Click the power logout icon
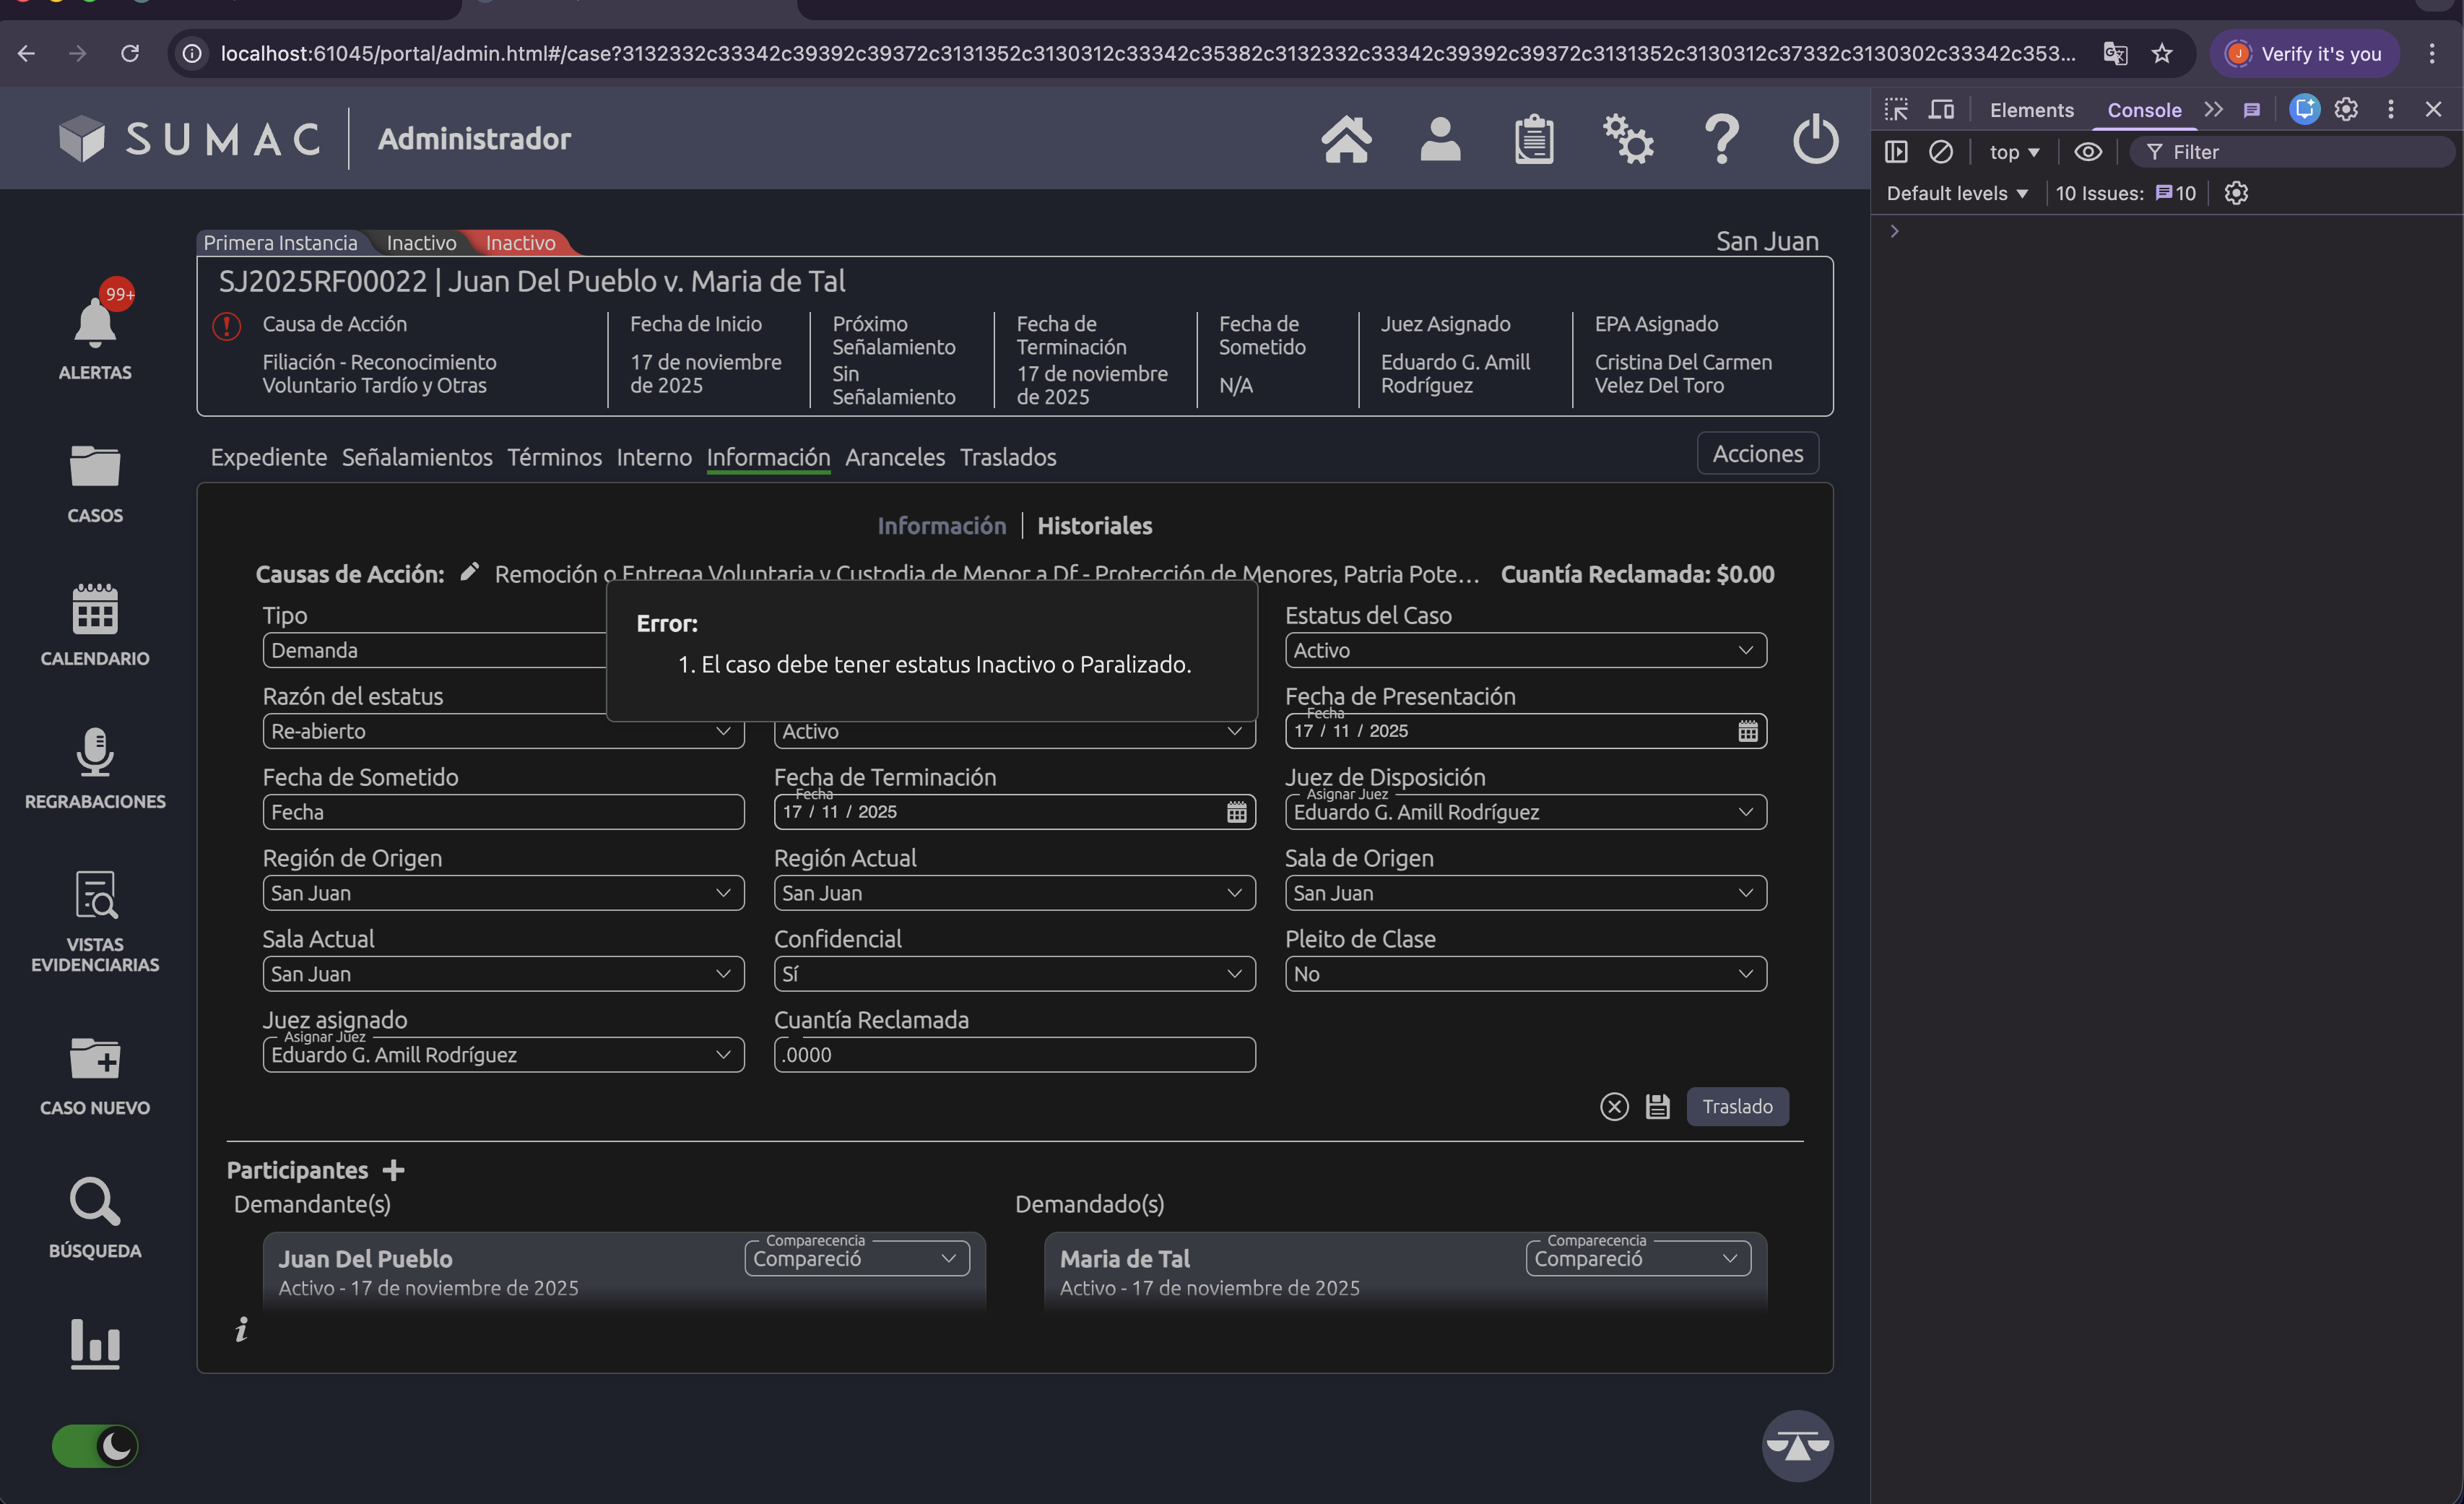 click(1815, 139)
